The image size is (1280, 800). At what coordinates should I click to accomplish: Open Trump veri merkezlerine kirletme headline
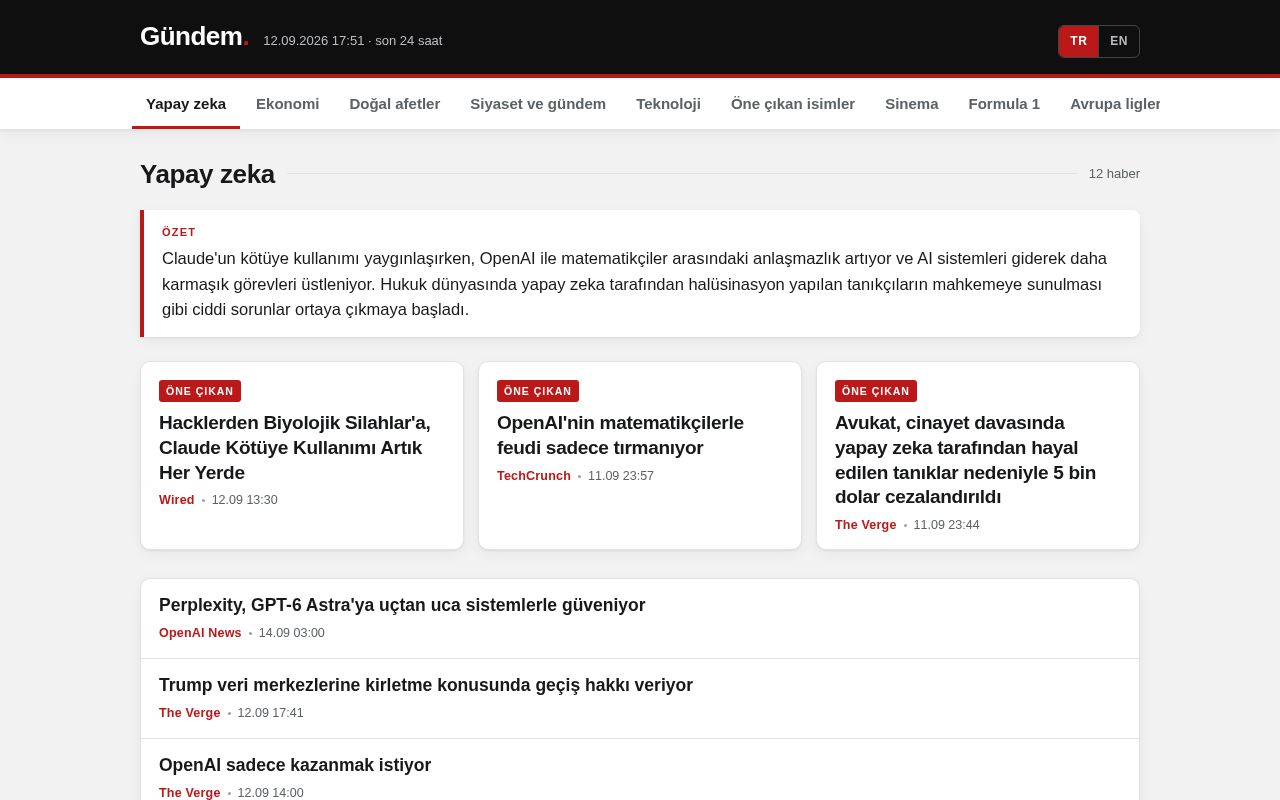coord(426,685)
